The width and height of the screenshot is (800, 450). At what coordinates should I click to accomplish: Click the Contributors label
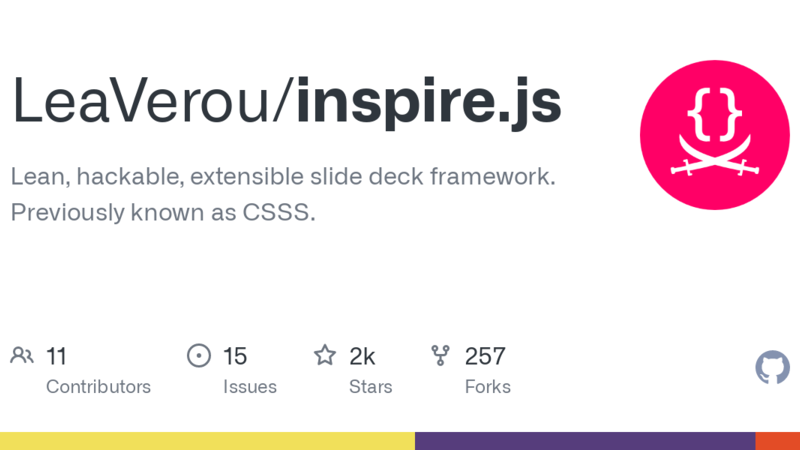tap(98, 386)
